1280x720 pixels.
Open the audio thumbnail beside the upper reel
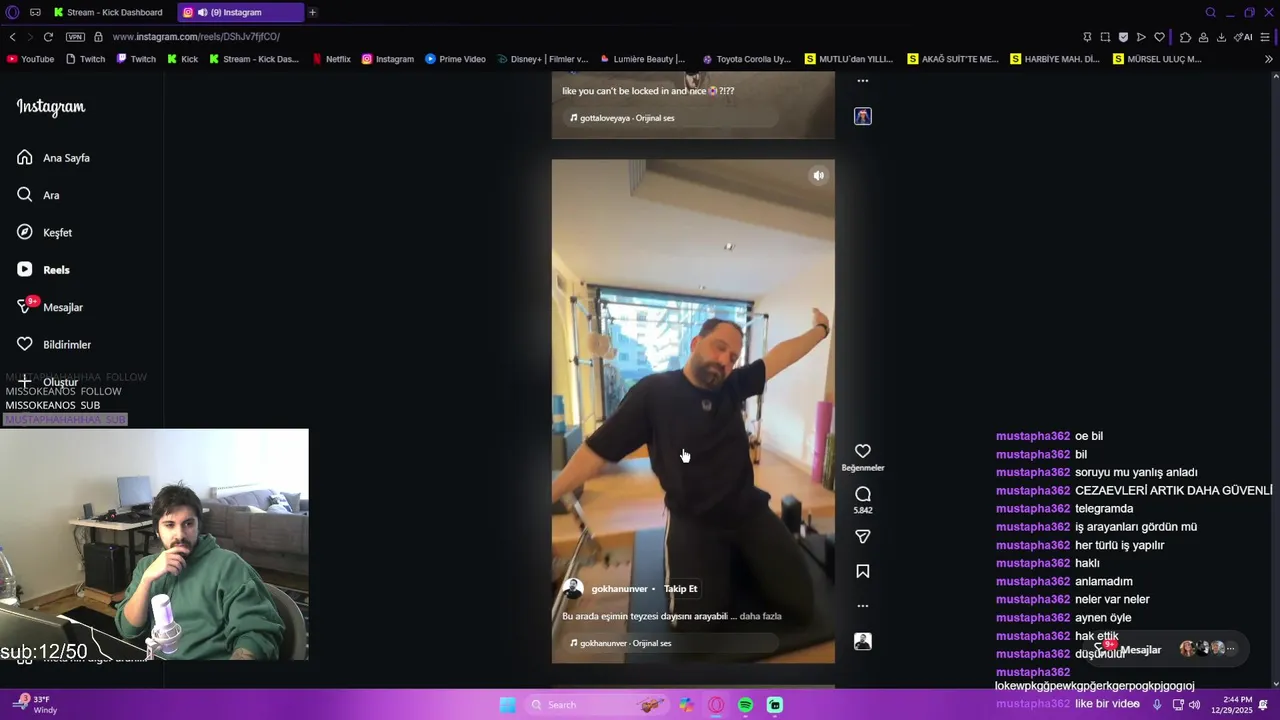(x=863, y=116)
